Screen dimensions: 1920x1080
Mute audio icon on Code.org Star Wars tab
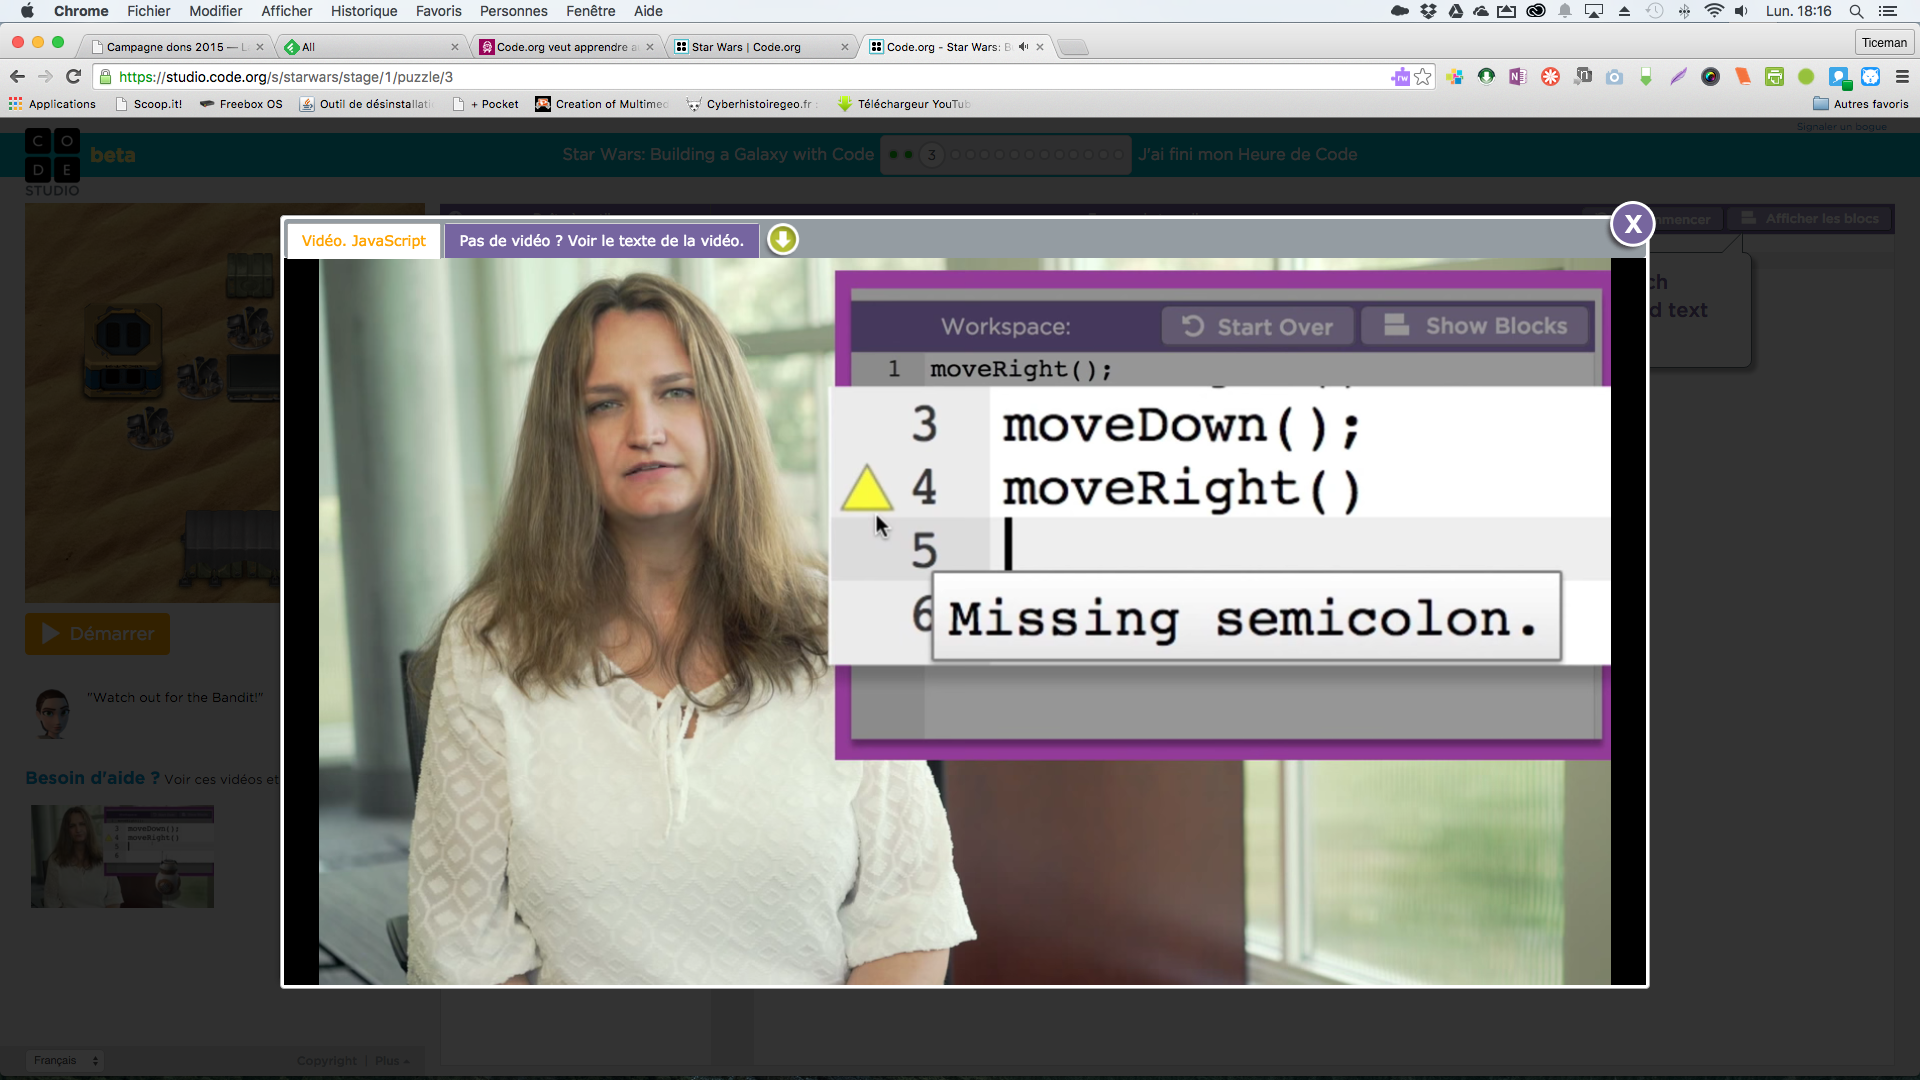(x=1022, y=47)
